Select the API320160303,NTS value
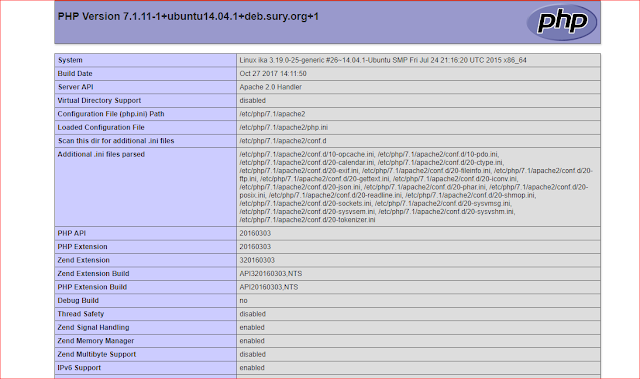 click(271, 274)
